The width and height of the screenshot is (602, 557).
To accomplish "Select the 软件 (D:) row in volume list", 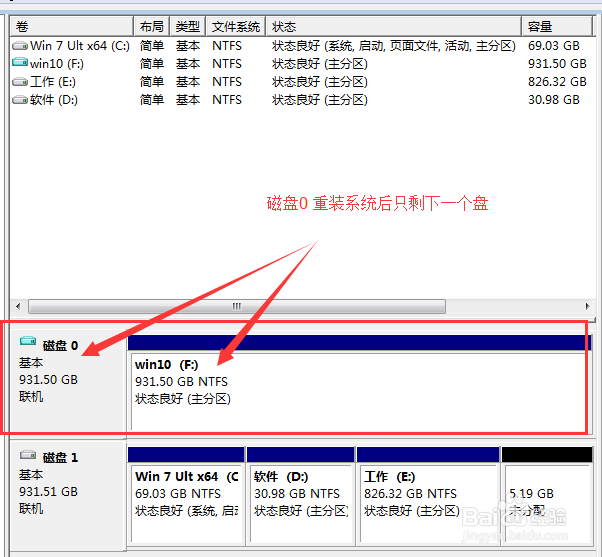I will [x=301, y=100].
